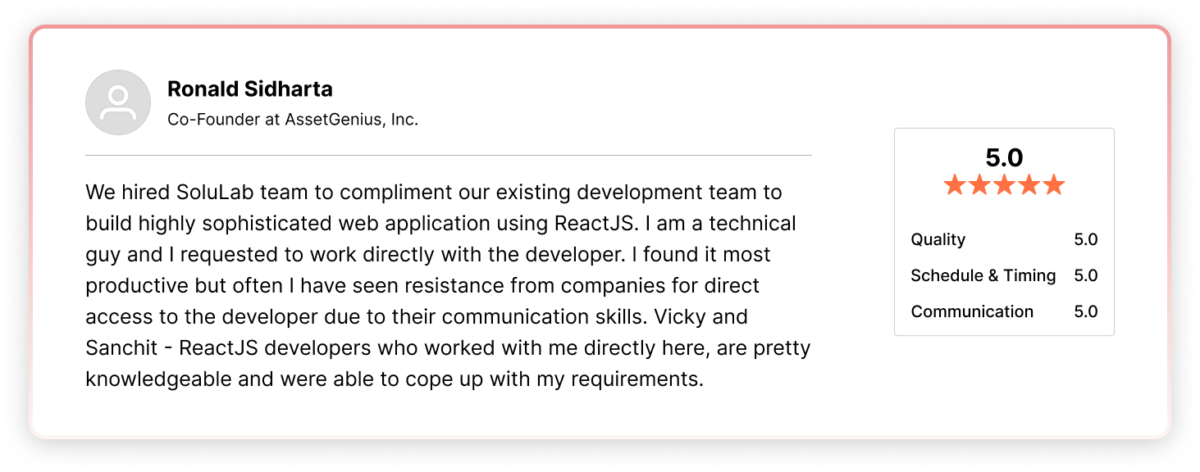Select the Quality label
Viewport: 1200px width, 472px height.
938,240
